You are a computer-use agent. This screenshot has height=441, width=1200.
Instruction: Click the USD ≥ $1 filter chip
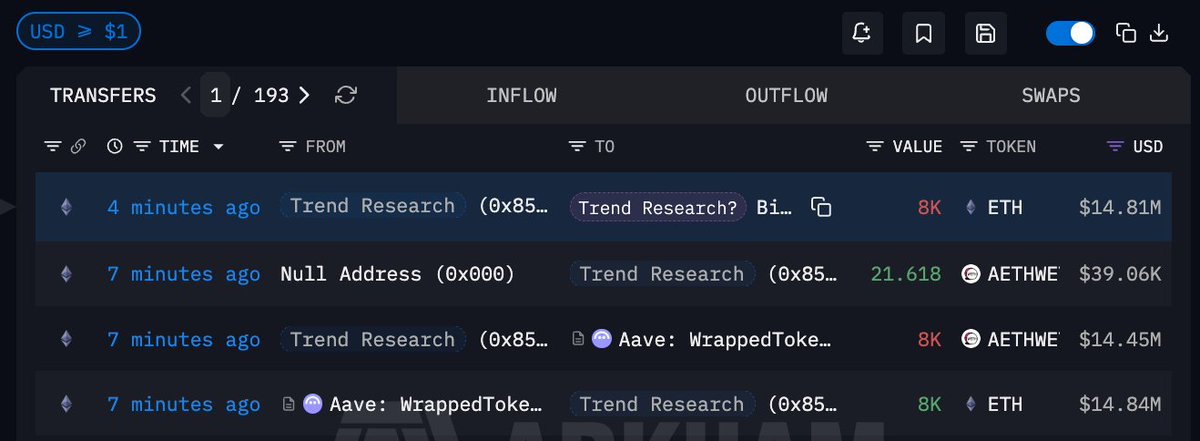(78, 32)
